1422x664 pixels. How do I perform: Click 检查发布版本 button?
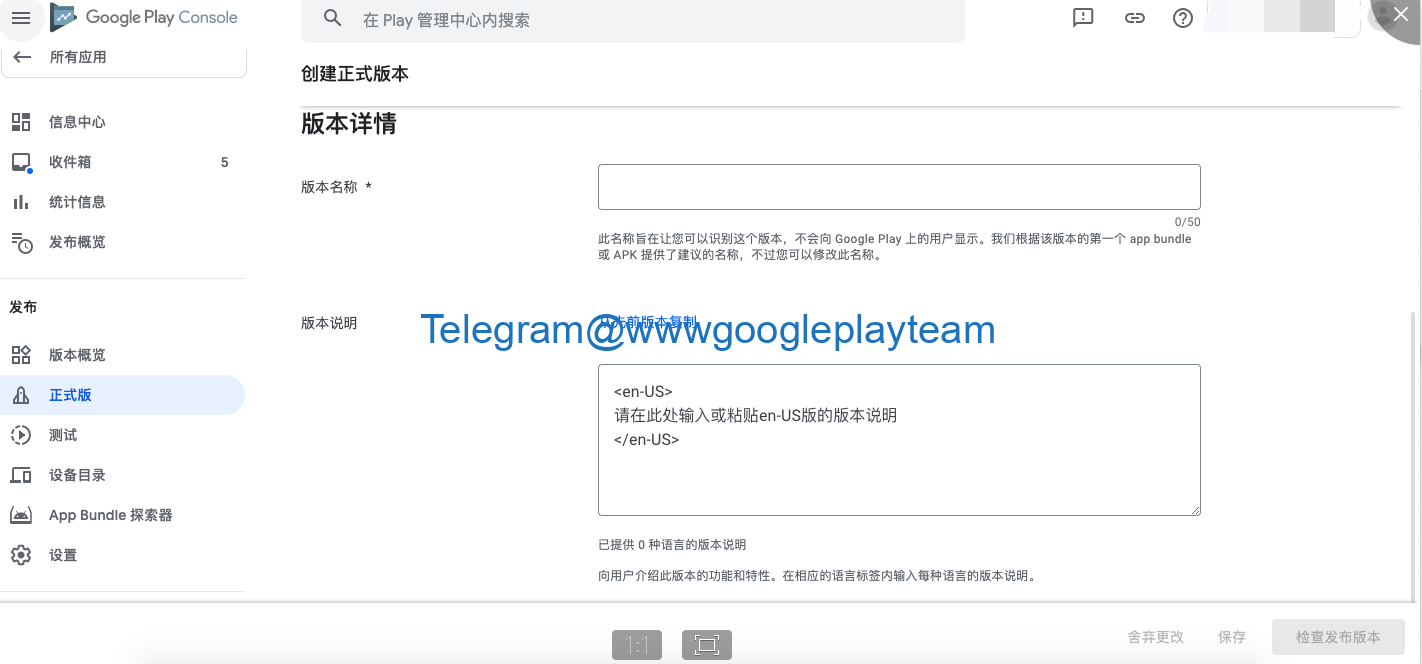[1338, 637]
